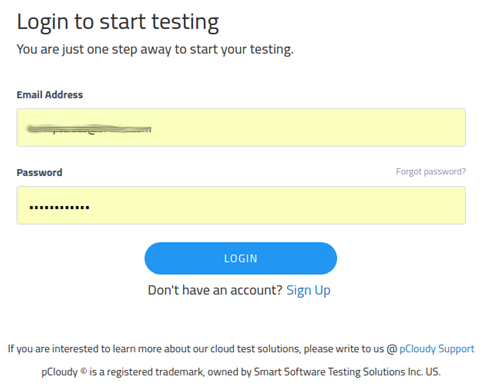Image resolution: width=484 pixels, height=392 pixels.
Task: Click the 'Login to start testing' heading
Action: (x=118, y=22)
